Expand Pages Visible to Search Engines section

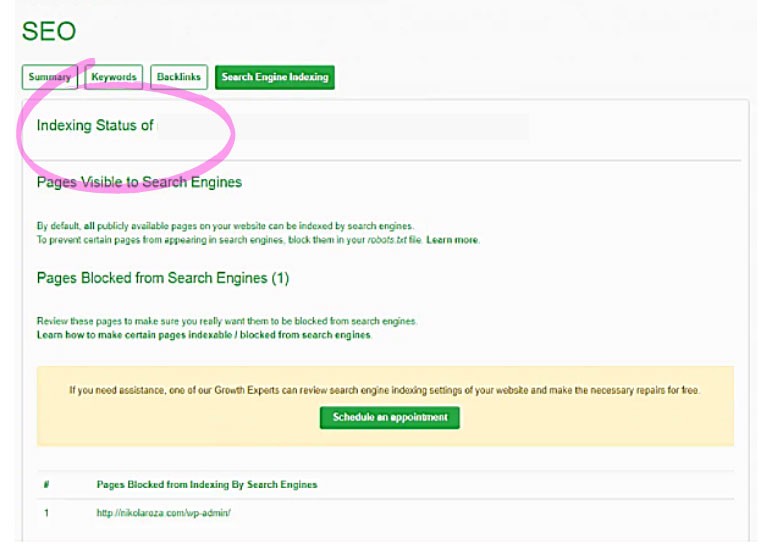(x=139, y=182)
